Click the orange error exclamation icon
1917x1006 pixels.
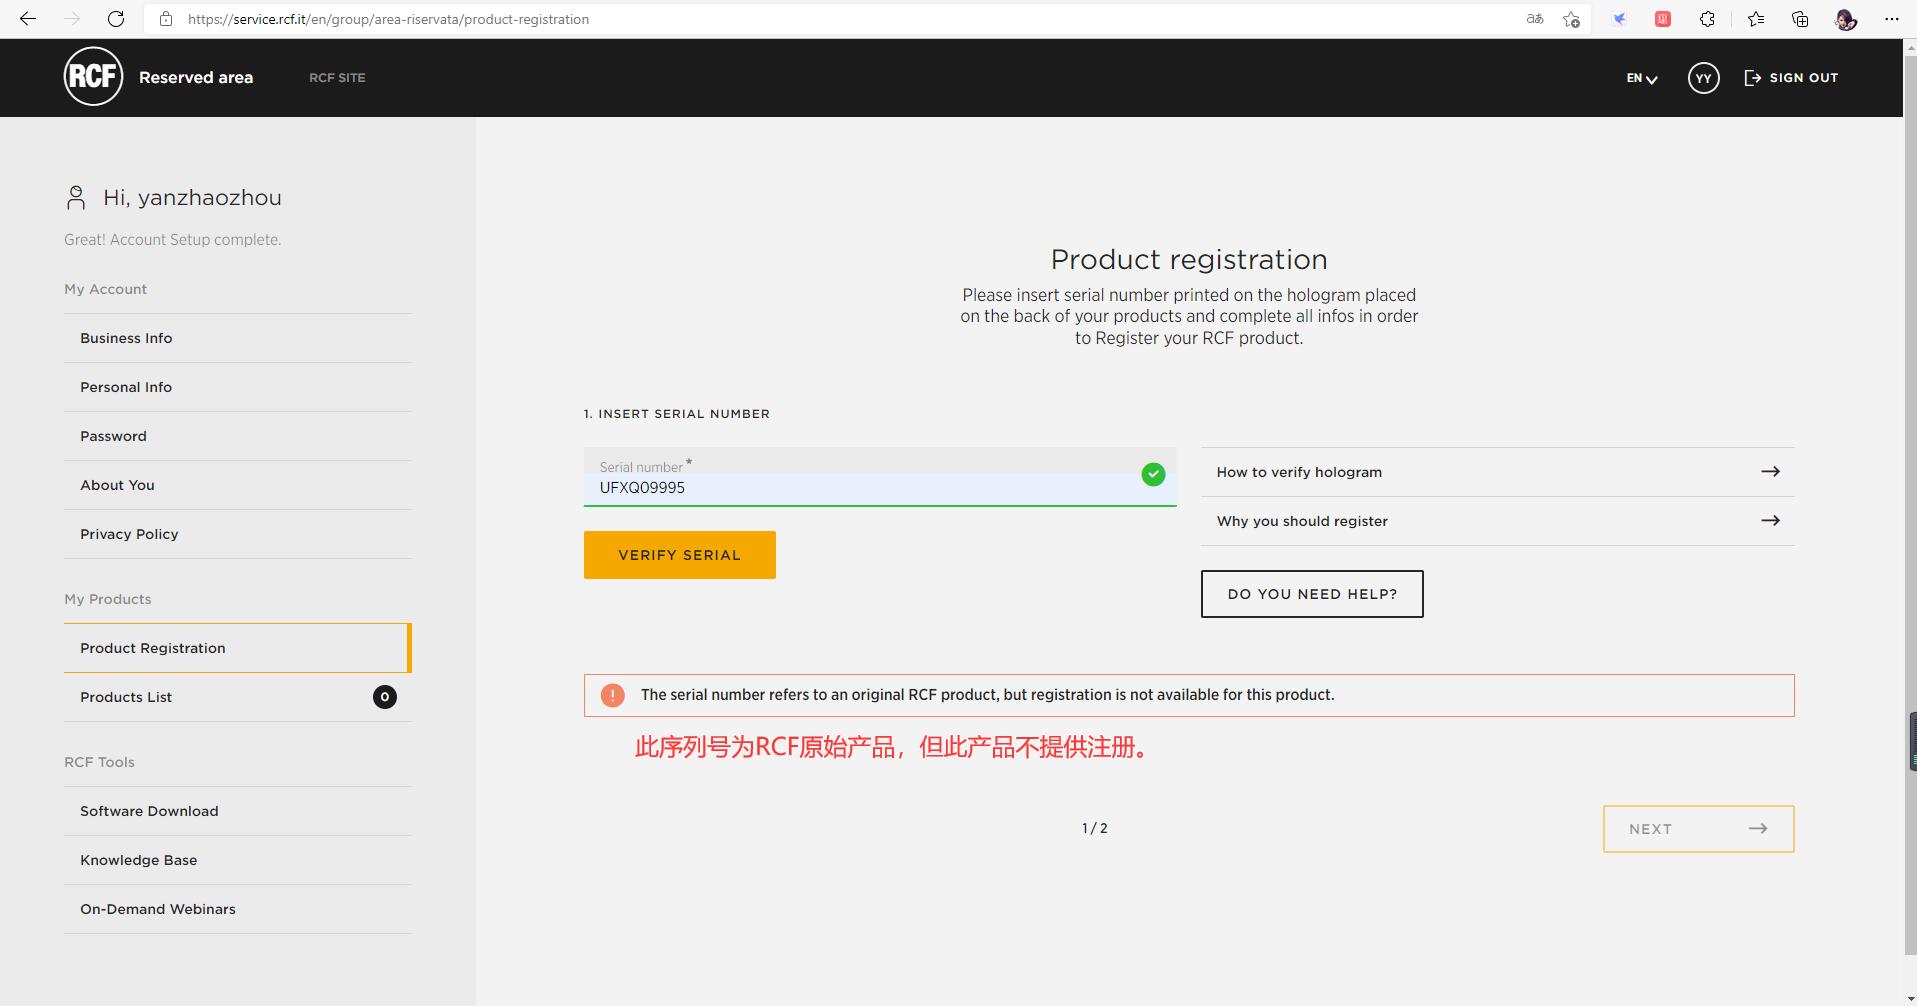pyautogui.click(x=613, y=695)
